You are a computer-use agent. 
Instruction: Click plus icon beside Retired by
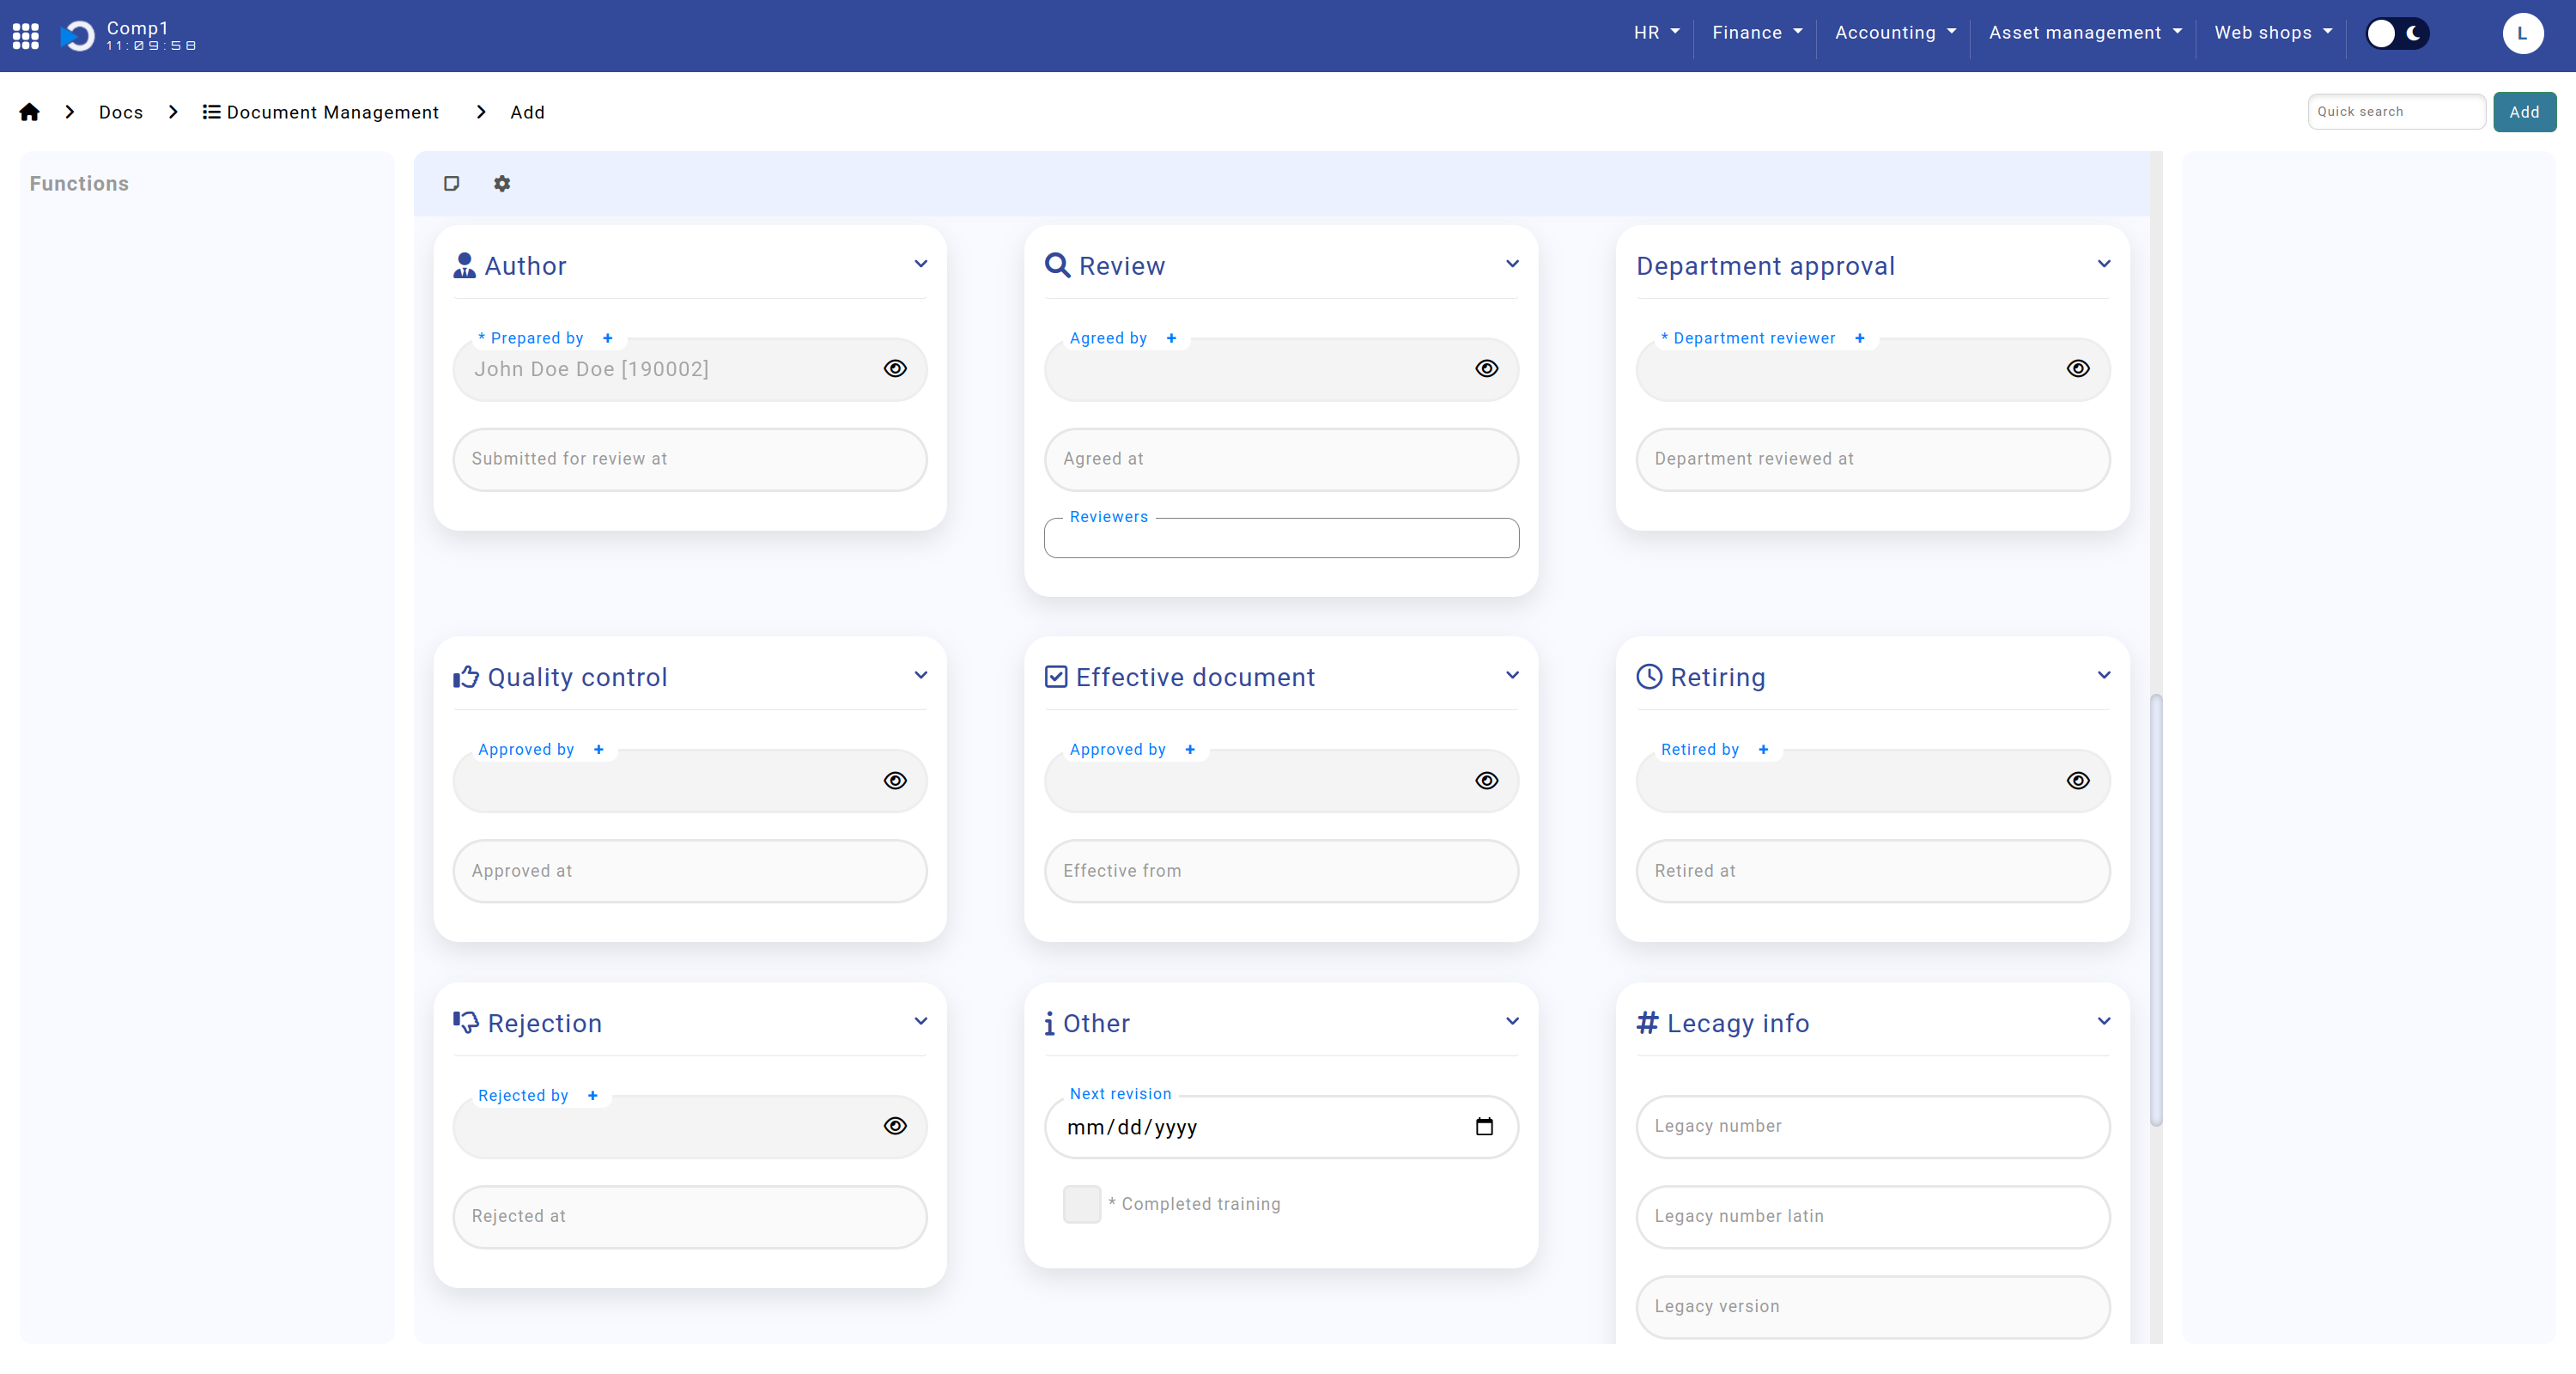(x=1763, y=749)
